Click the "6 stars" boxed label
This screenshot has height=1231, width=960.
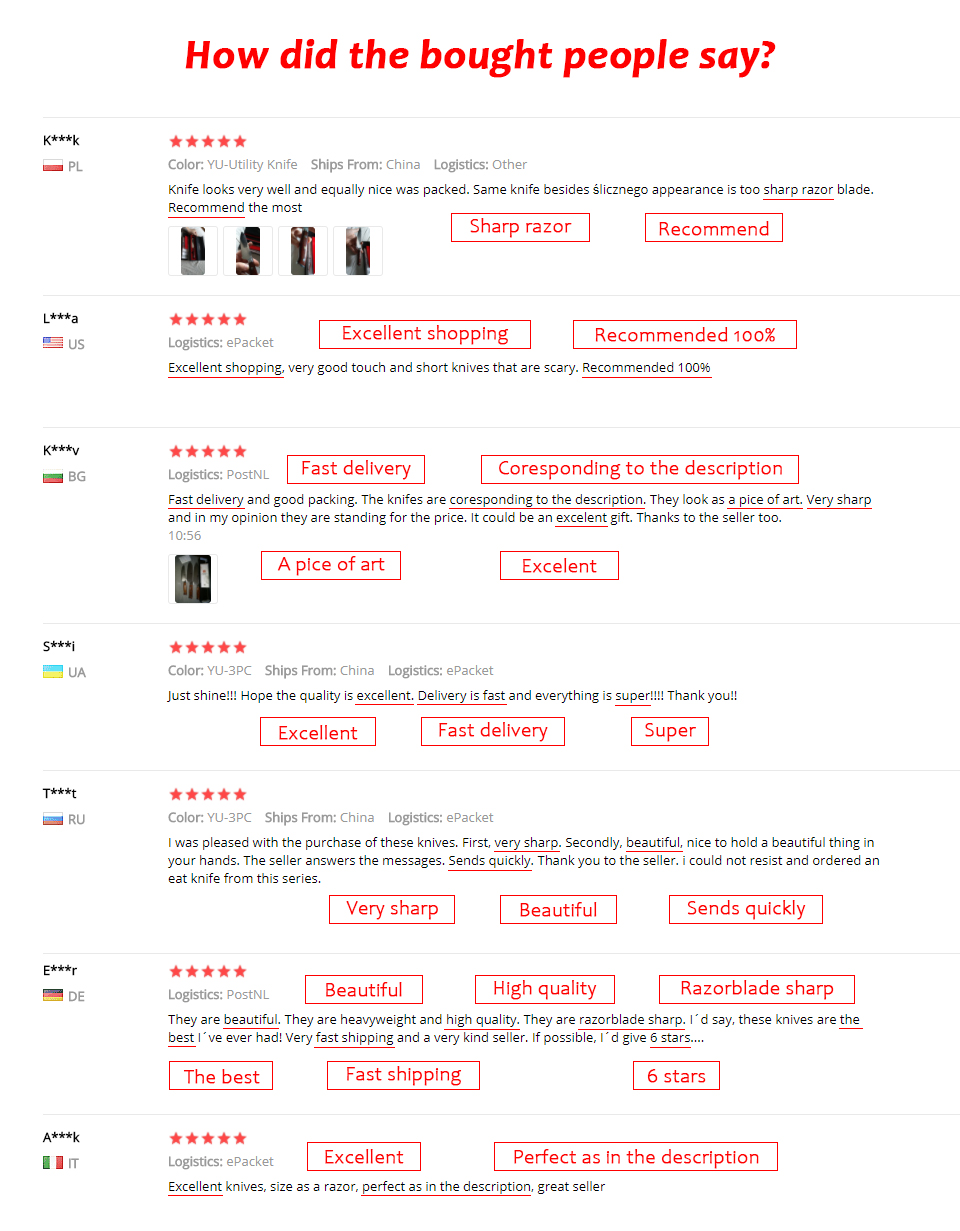[x=676, y=1076]
